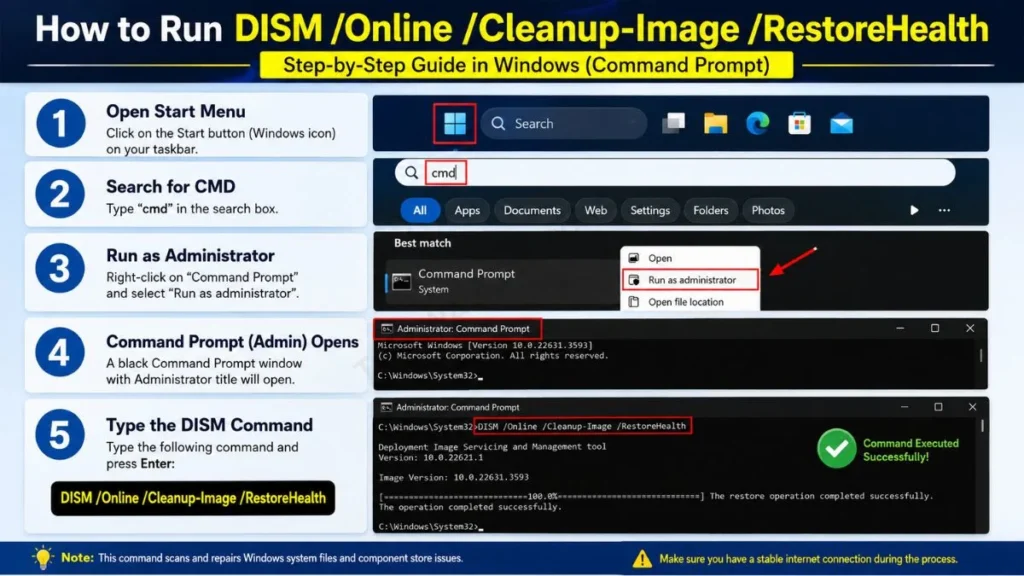Open Microsoft Store from the taskbar
This screenshot has height=576, width=1024.
coord(799,123)
